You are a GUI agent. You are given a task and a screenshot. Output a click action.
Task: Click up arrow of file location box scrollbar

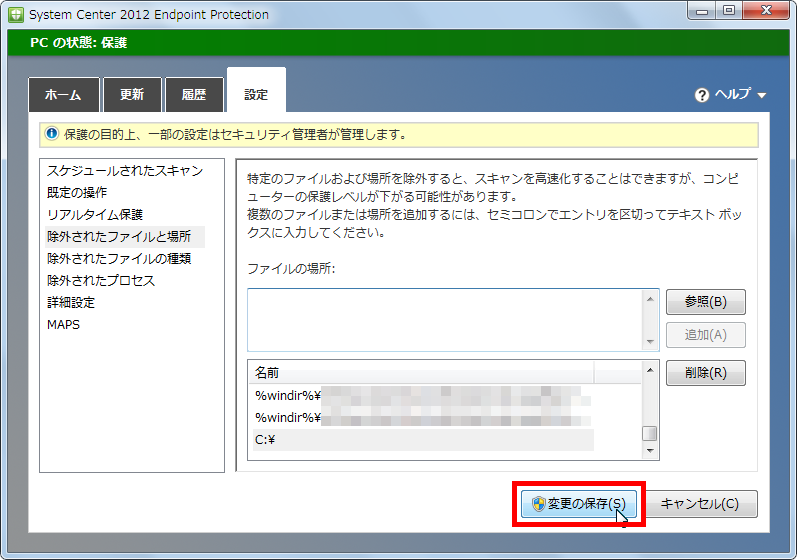[650, 299]
